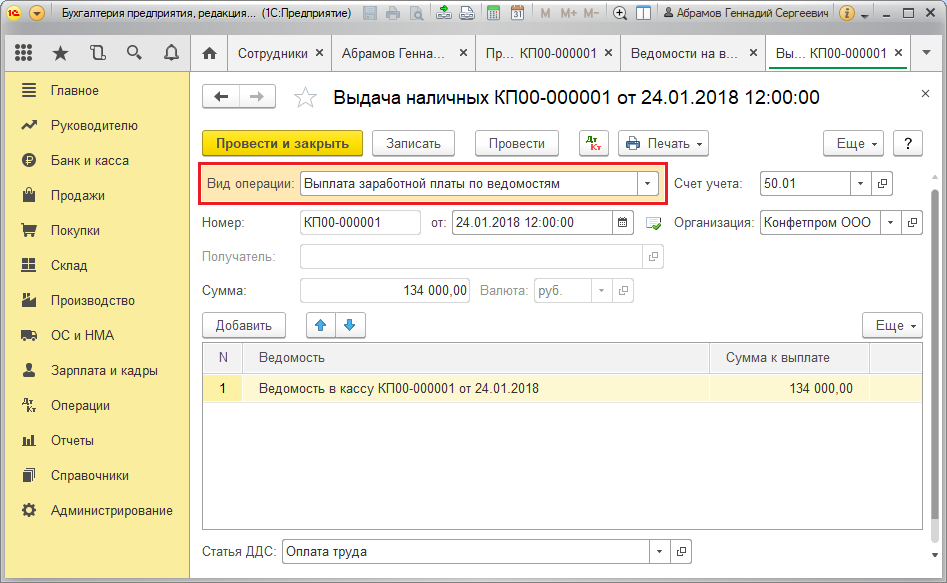Open the Зарплата и кадры section
This screenshot has width=947, height=583.
click(104, 371)
